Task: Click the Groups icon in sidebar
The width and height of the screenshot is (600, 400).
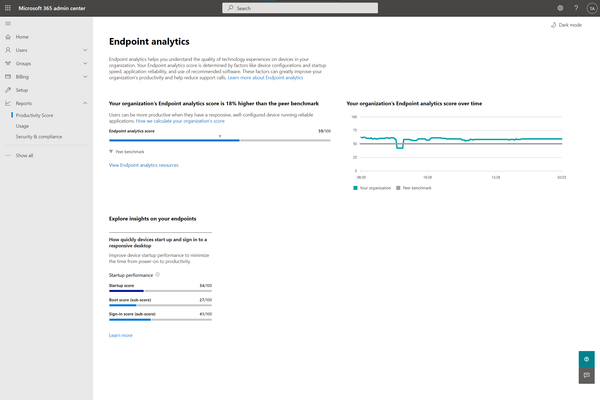Action: [8, 63]
